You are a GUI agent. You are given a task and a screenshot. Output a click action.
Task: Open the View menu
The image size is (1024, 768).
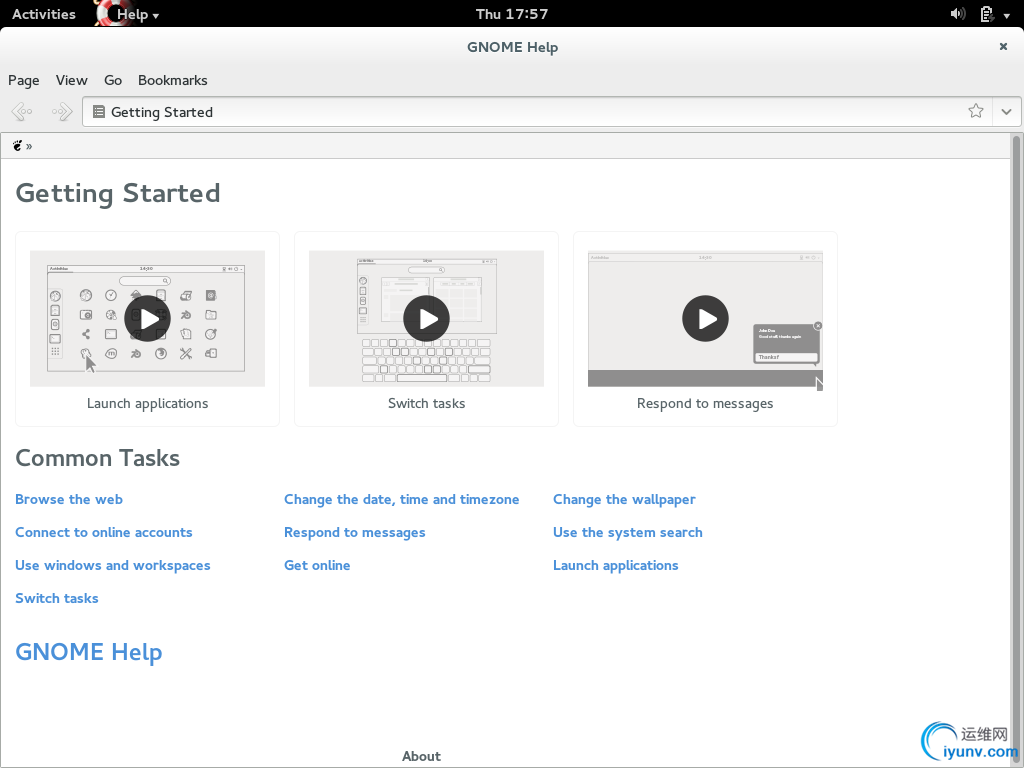[x=71, y=80]
